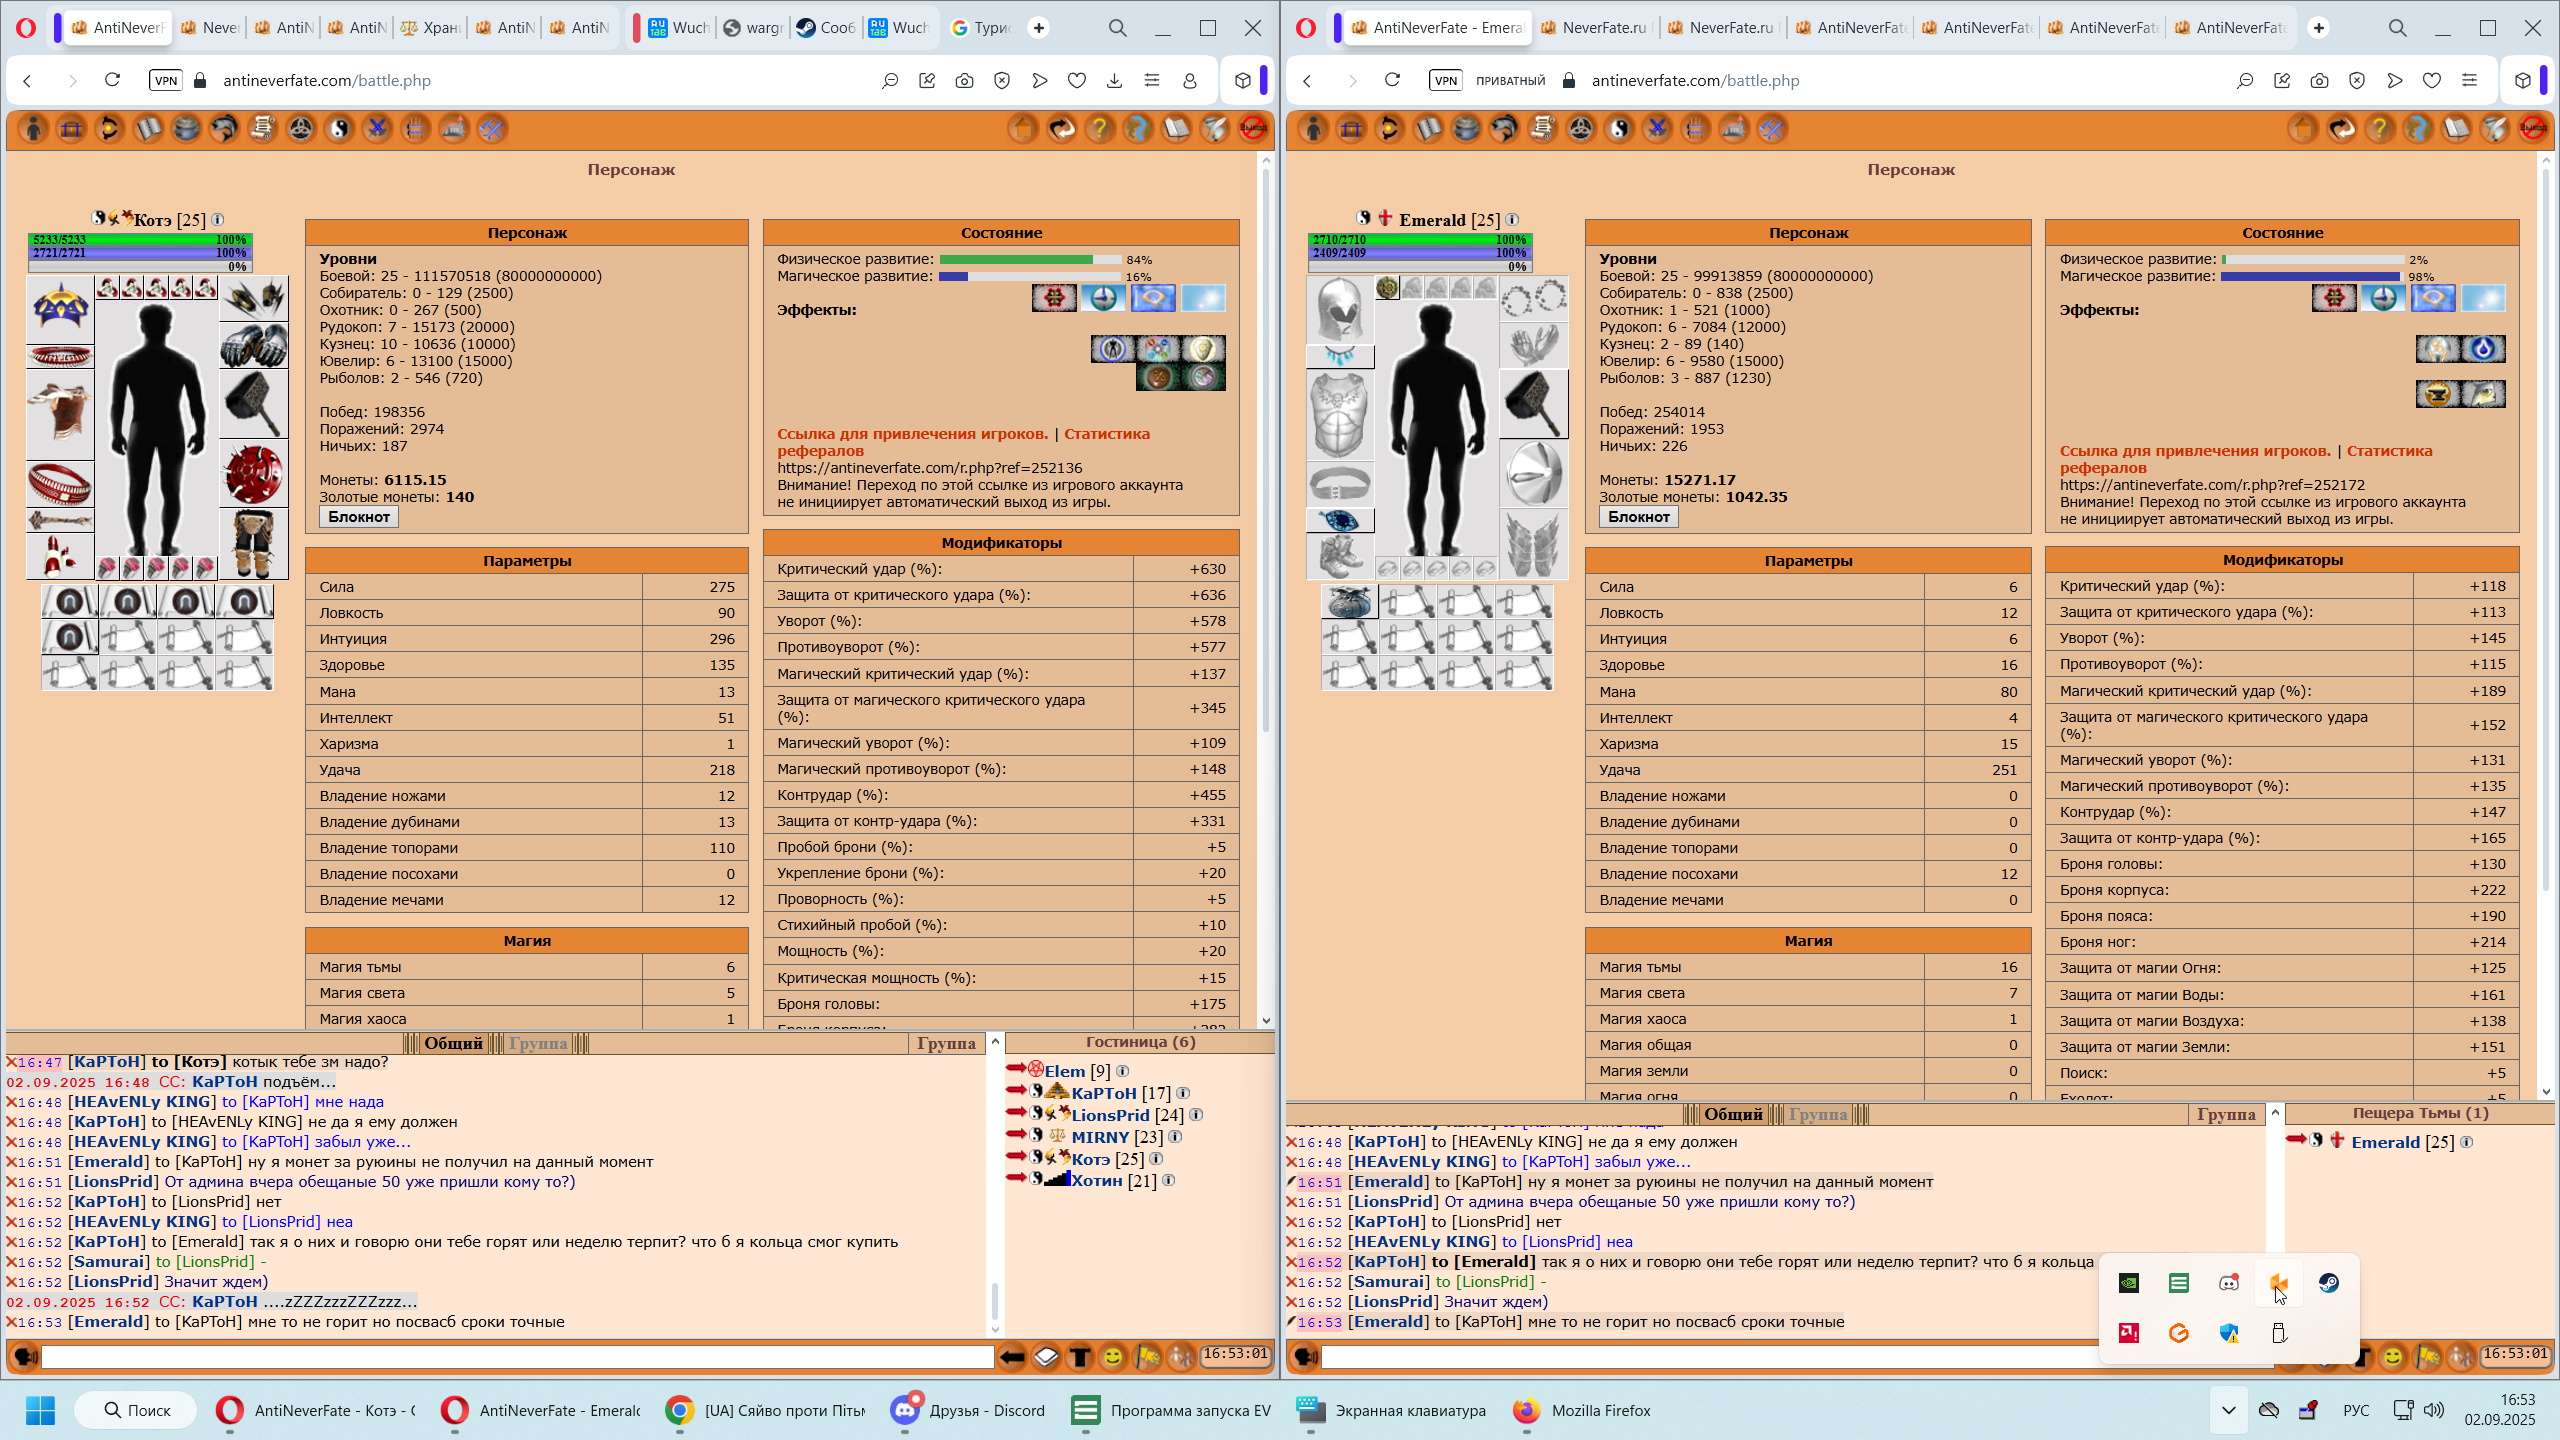Open new tab in right Opera window
The image size is (2560, 1440).
click(x=2318, y=28)
